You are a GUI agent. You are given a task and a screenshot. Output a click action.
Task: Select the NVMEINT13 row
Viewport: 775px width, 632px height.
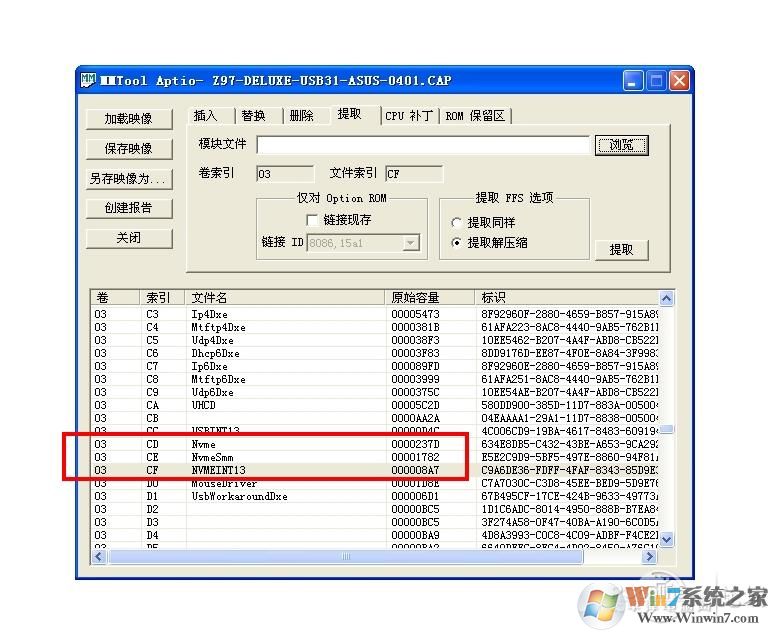375,470
